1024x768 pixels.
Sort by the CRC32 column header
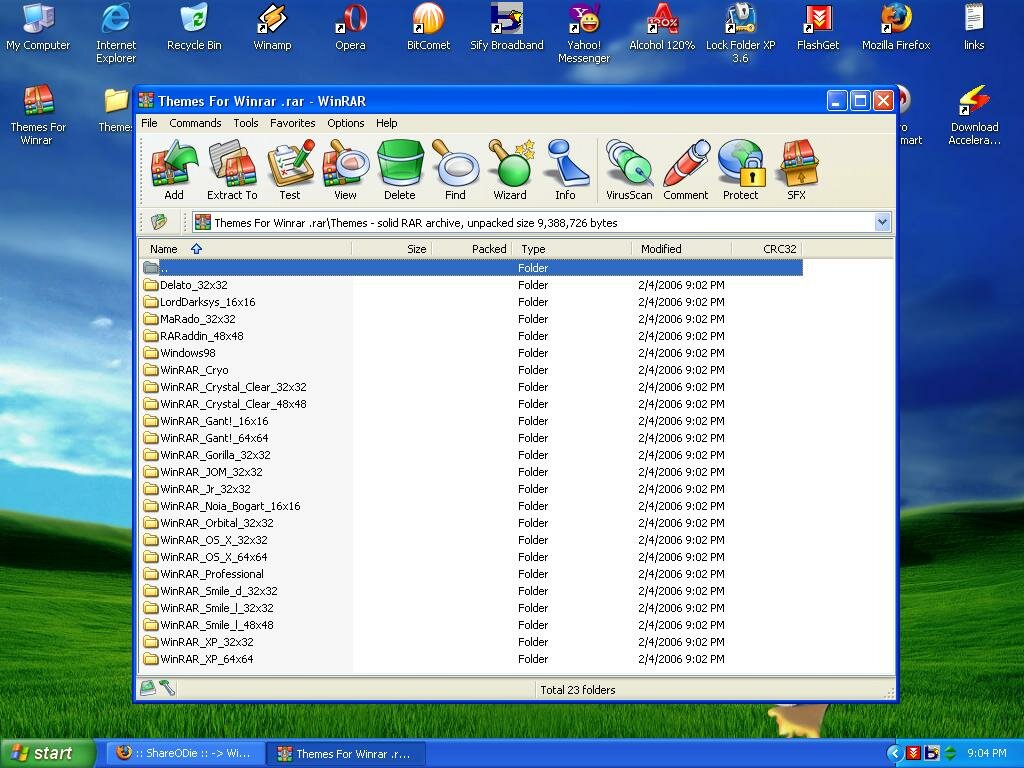click(767, 249)
